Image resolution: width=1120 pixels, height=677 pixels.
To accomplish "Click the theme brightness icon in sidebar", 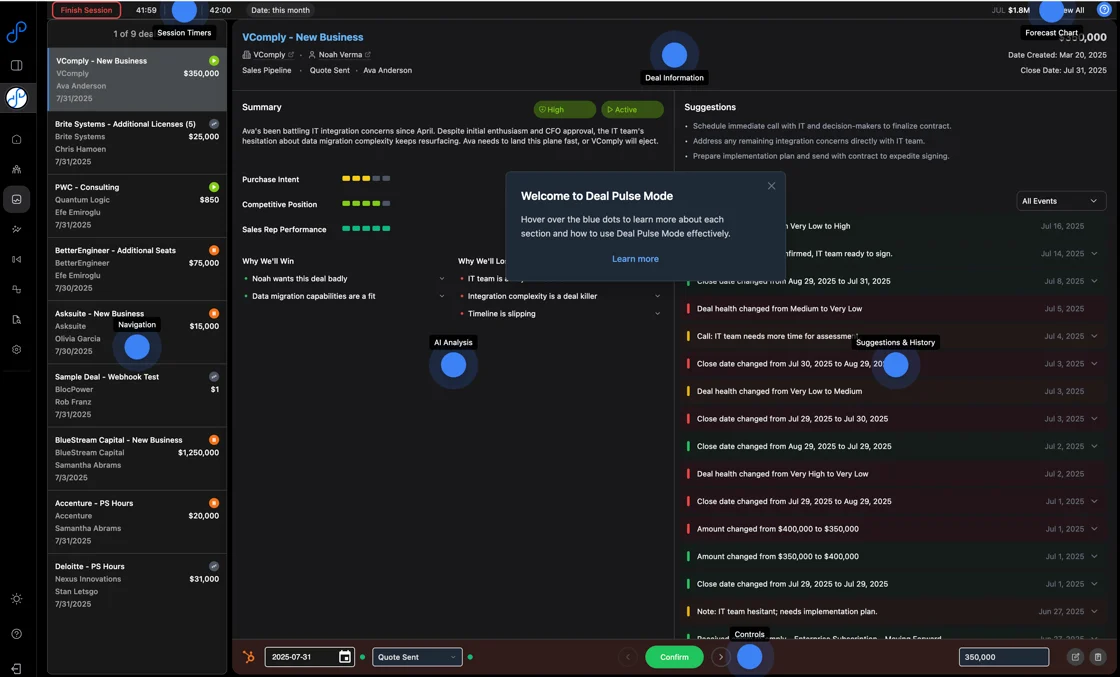I will coord(16,598).
